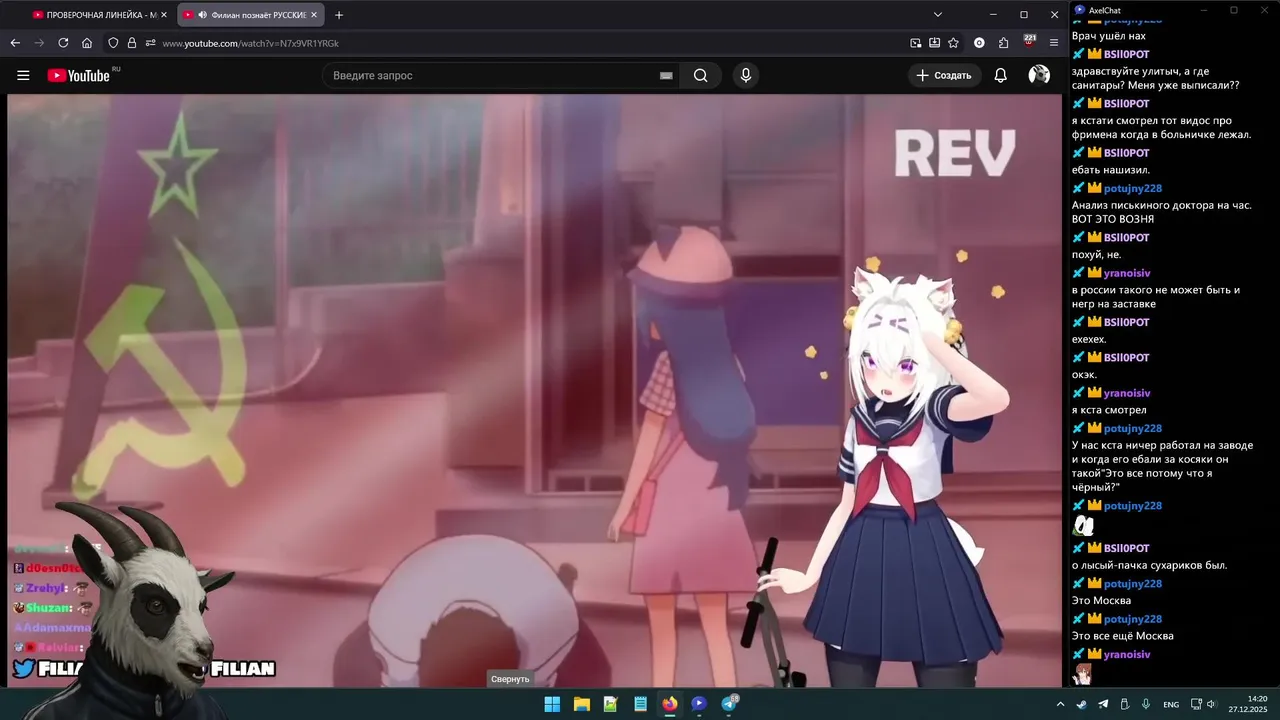Click the AxelChat message 'я кста смотрел'
The height and width of the screenshot is (720, 1280).
[x=1109, y=410]
